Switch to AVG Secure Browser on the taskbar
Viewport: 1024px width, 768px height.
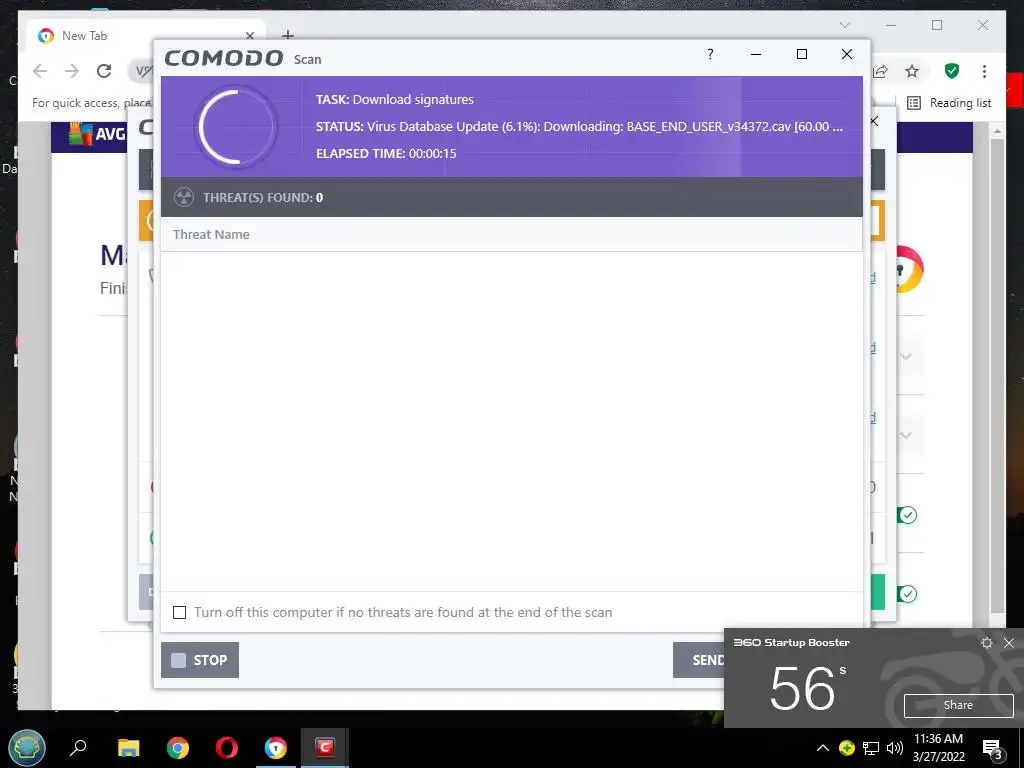coord(276,748)
